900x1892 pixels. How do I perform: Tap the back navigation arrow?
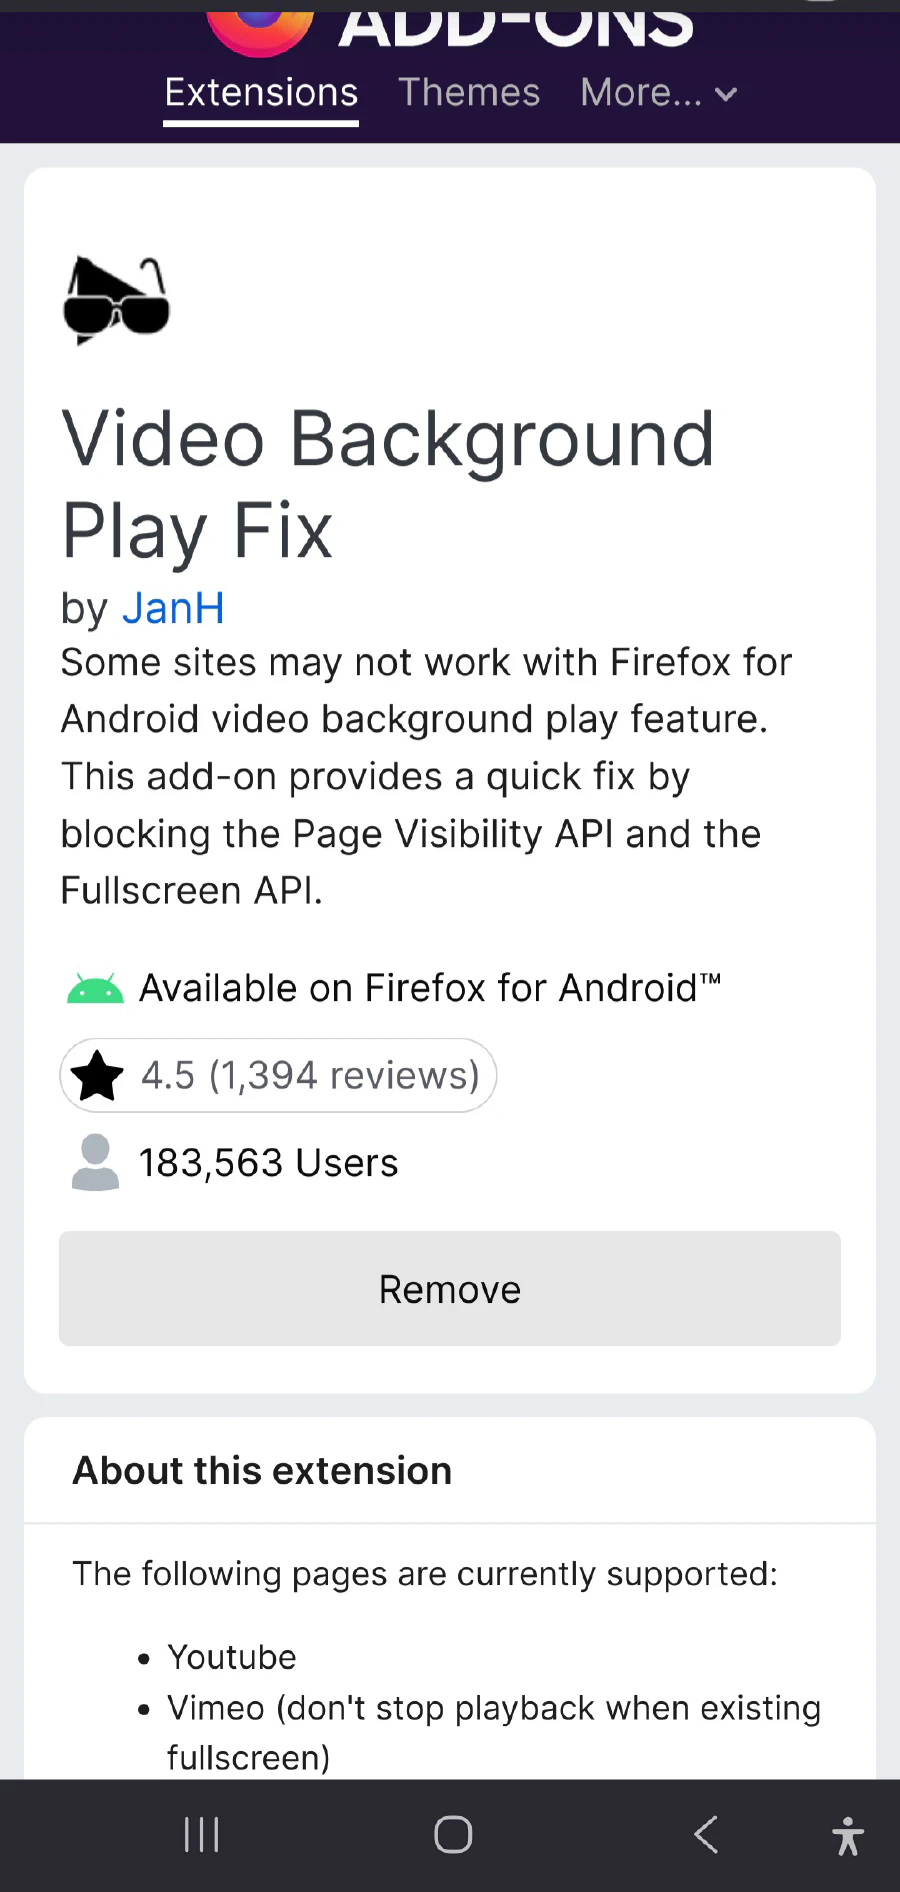705,1834
